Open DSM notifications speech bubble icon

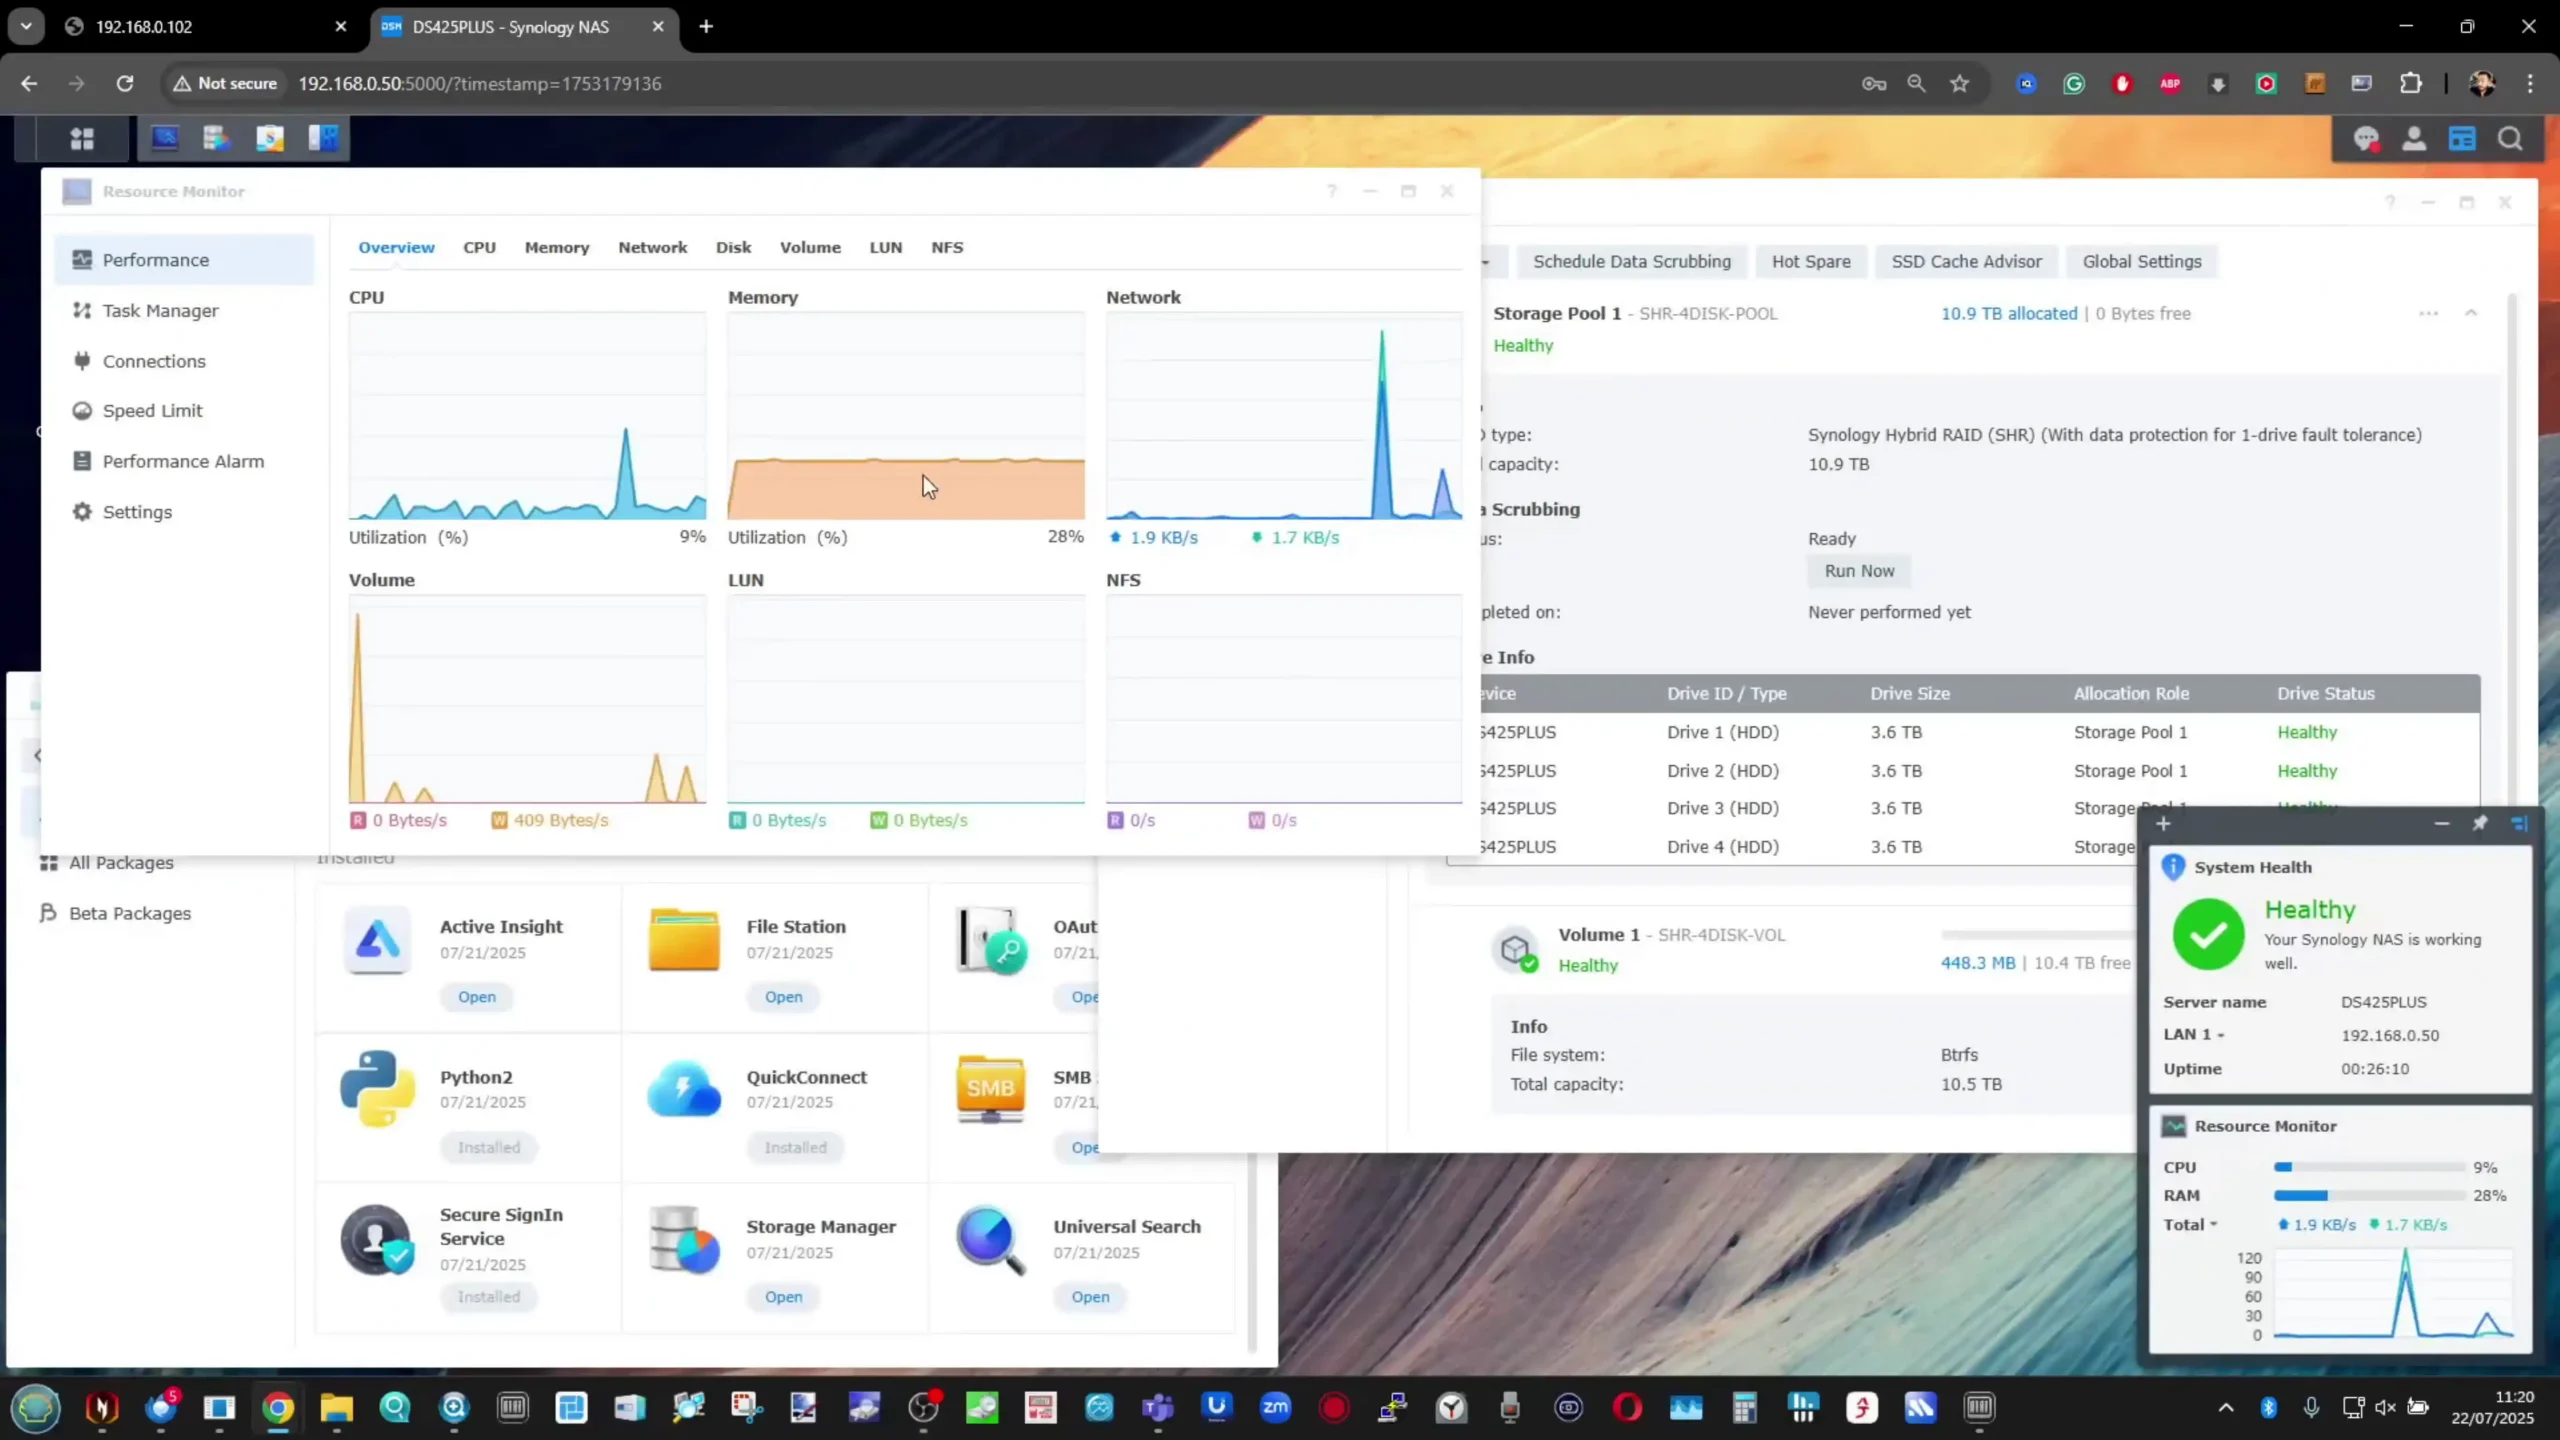(2366, 139)
